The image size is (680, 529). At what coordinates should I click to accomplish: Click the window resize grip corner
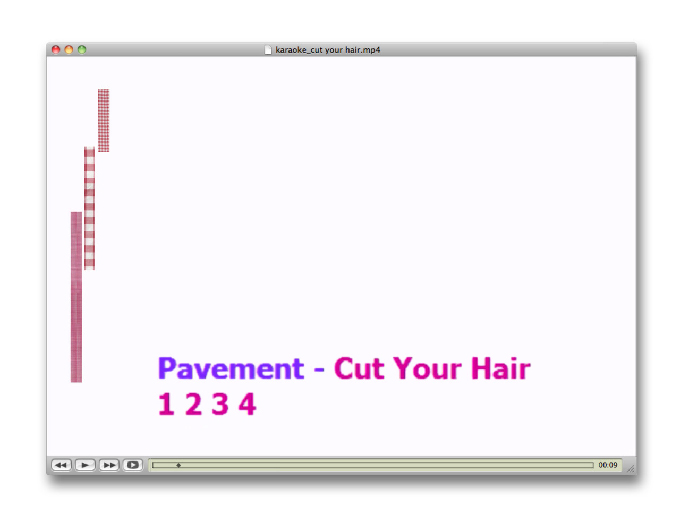[x=631, y=468]
